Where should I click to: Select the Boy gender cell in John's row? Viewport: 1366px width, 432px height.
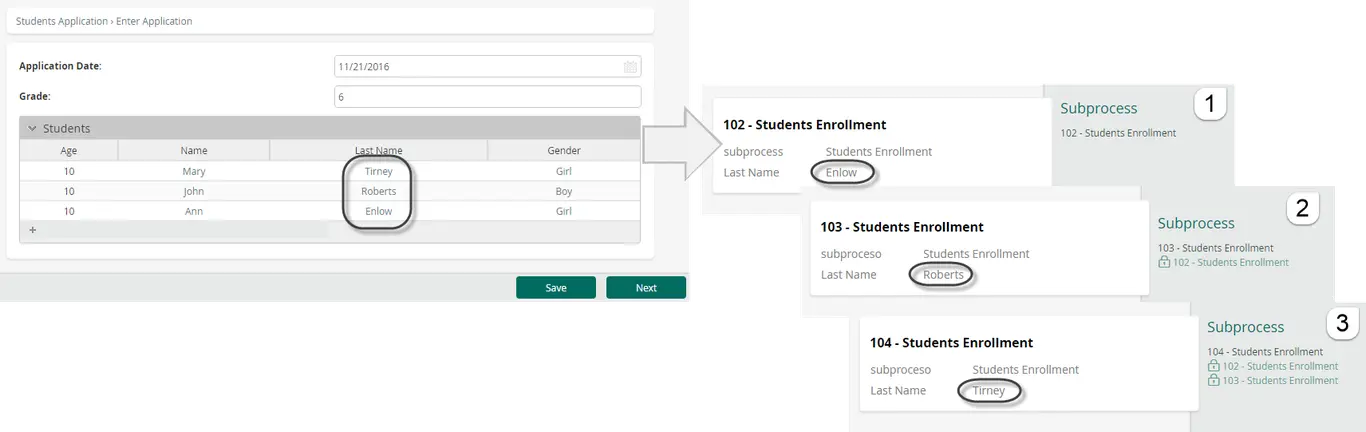coord(564,191)
